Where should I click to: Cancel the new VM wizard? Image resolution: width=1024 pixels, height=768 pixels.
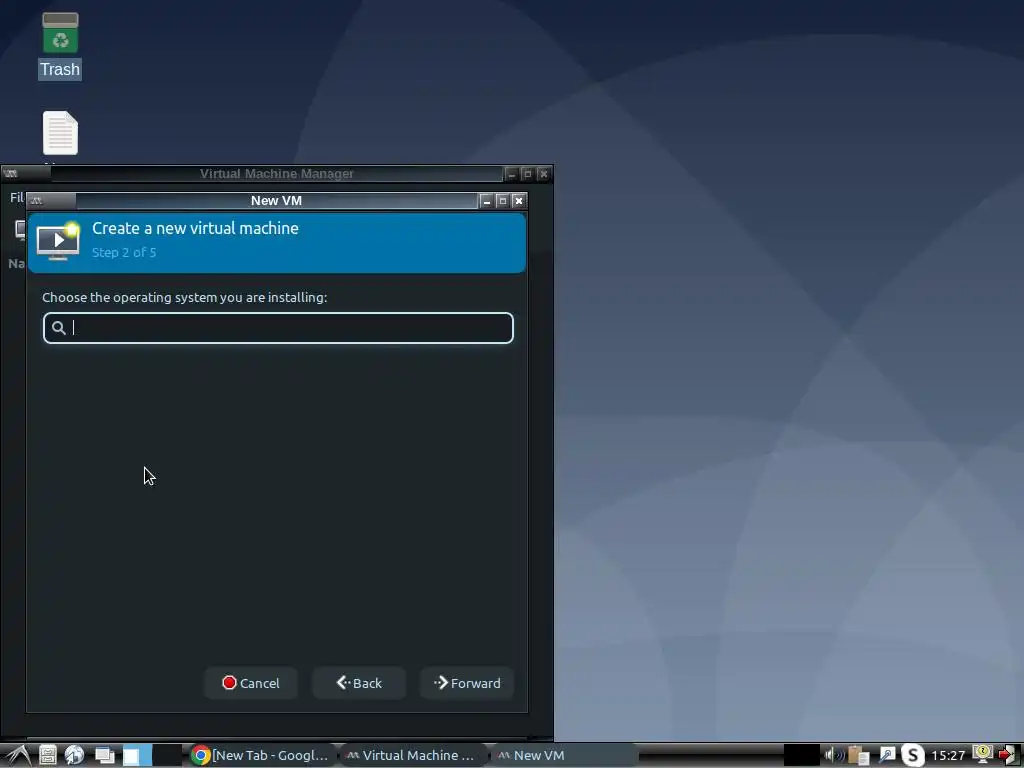251,683
